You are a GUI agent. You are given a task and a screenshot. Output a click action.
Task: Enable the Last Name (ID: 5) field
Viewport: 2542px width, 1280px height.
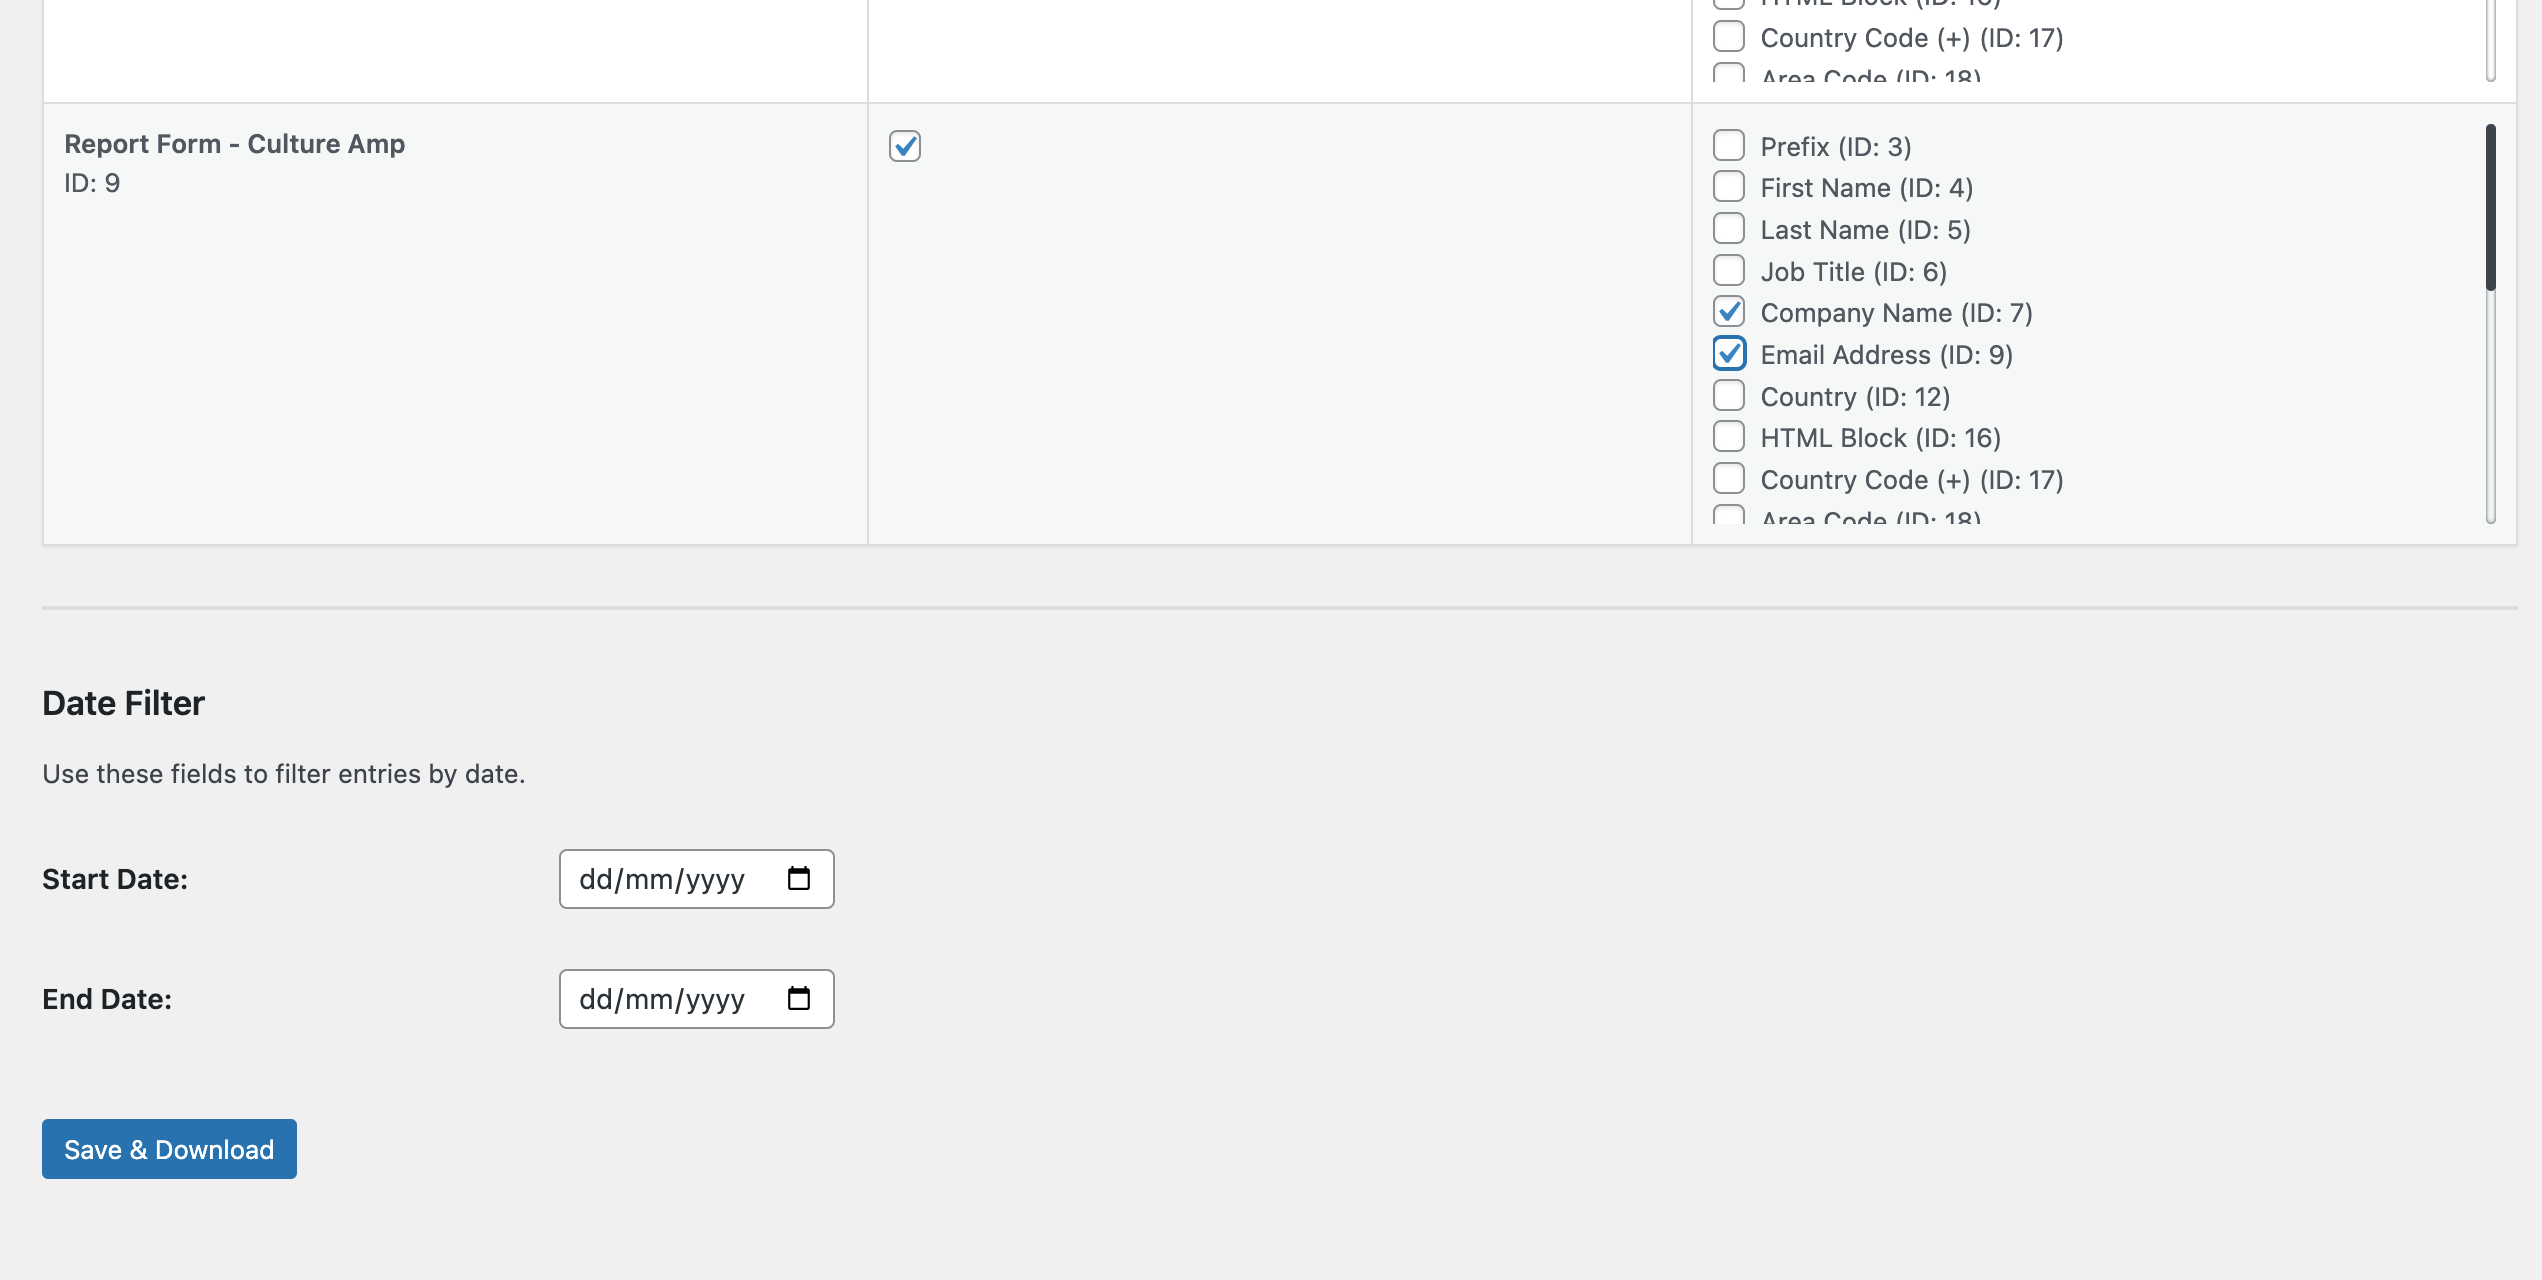[x=1729, y=229]
